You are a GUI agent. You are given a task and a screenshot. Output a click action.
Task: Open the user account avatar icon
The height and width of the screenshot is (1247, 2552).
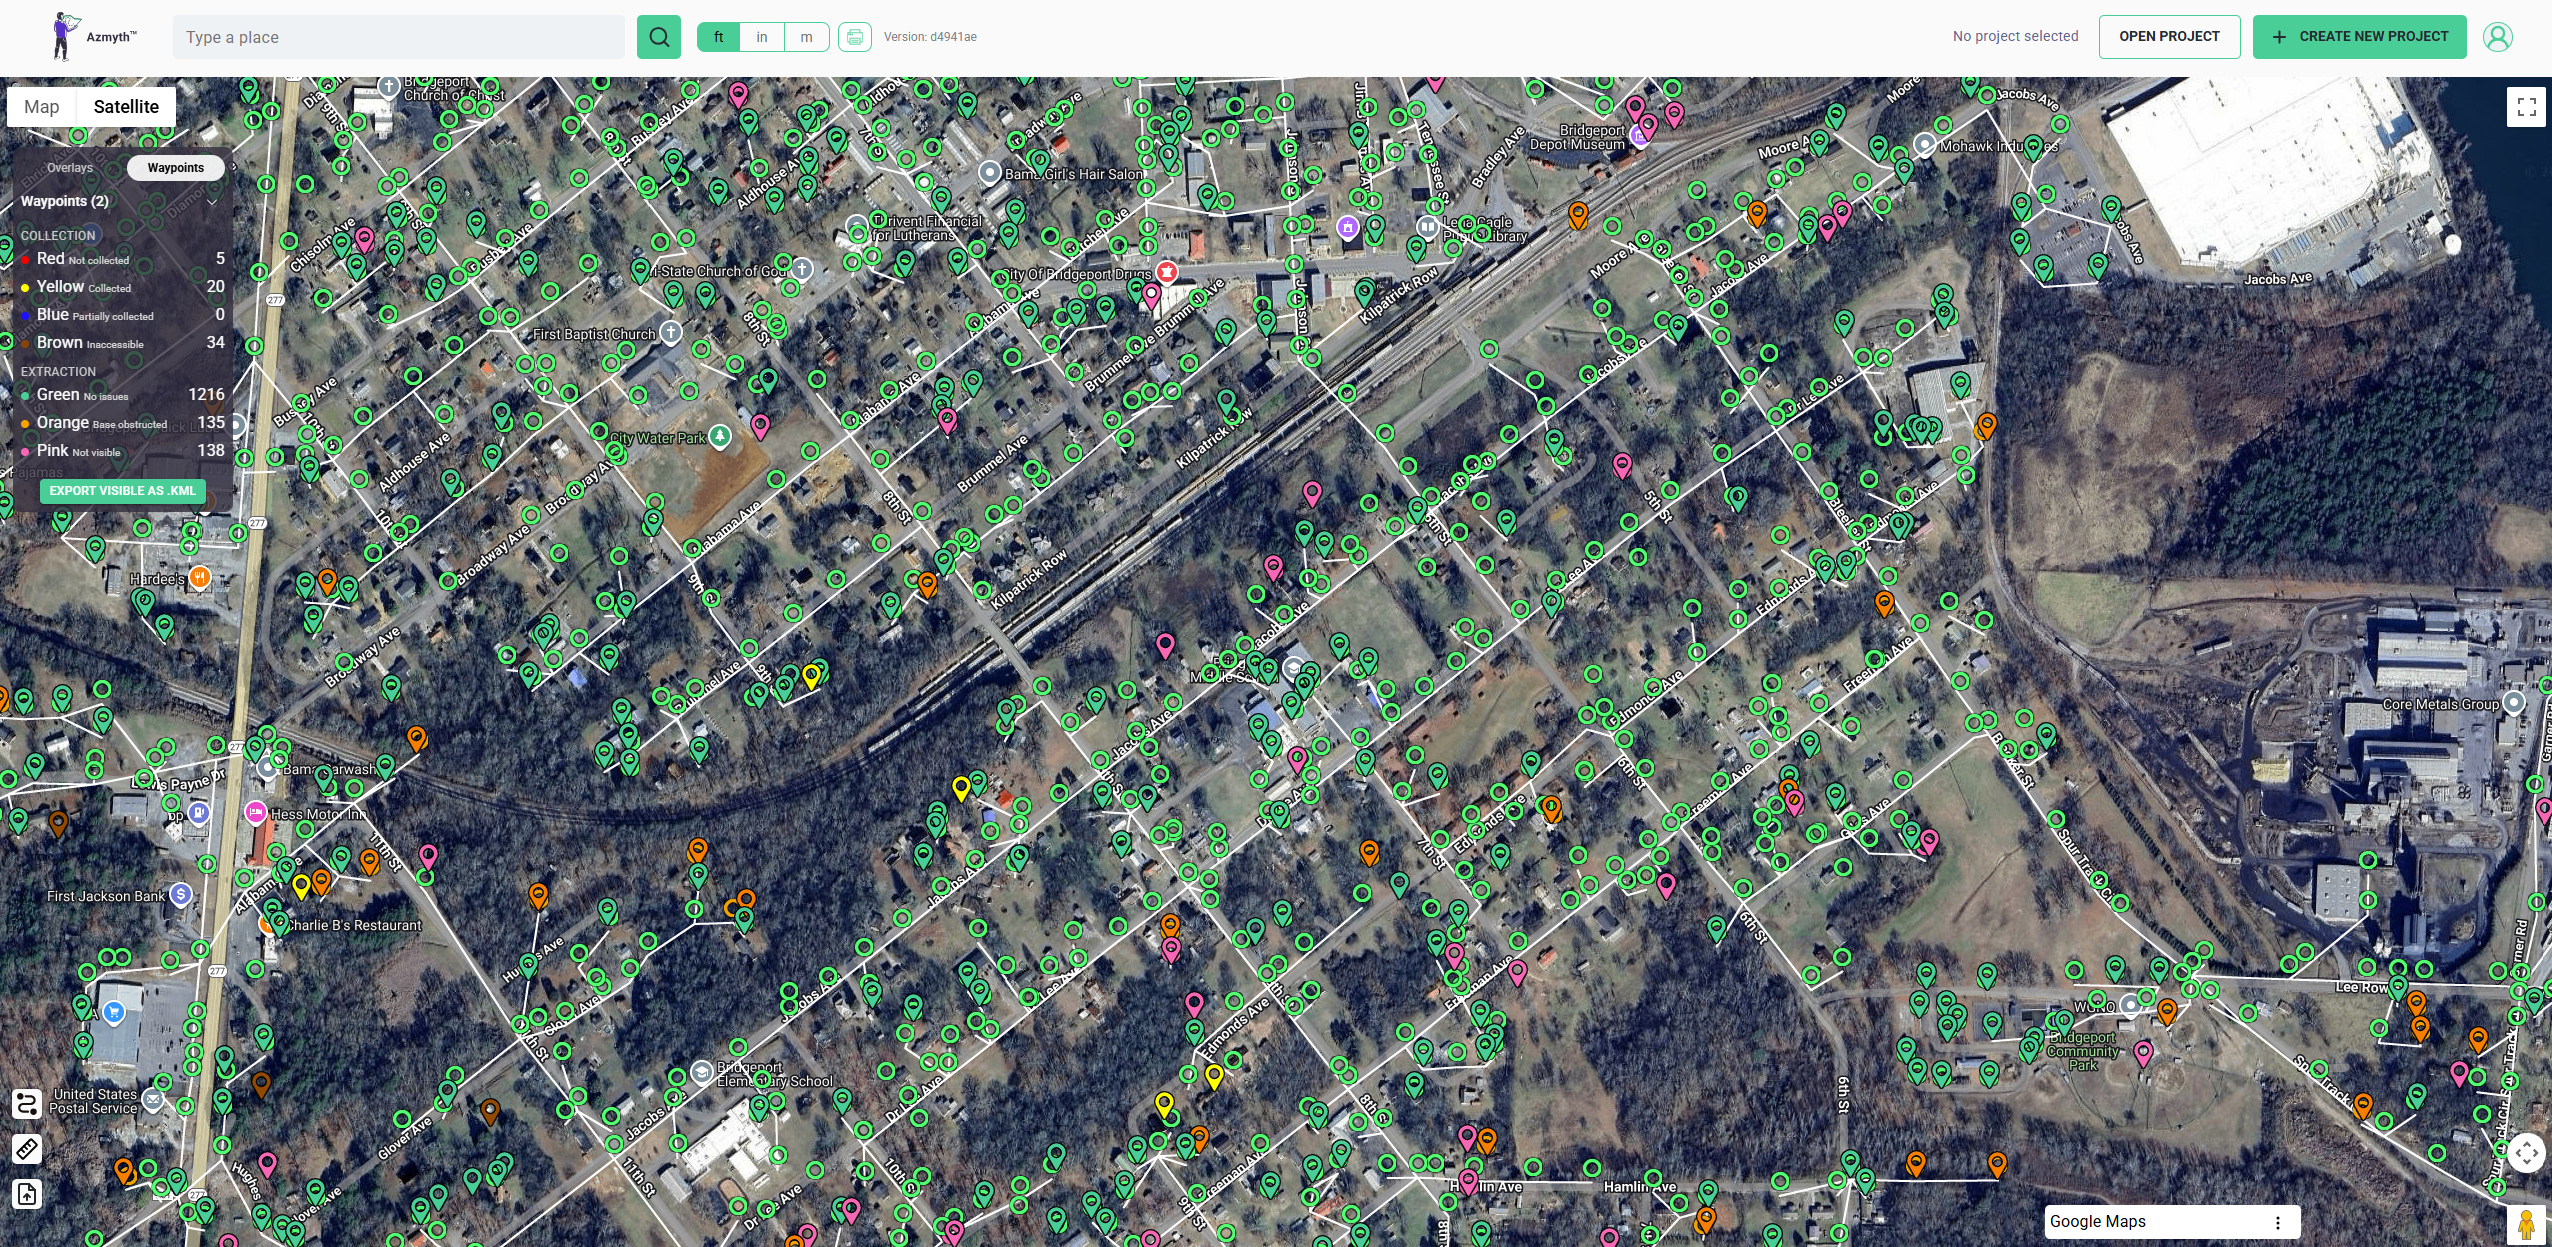coord(2498,37)
